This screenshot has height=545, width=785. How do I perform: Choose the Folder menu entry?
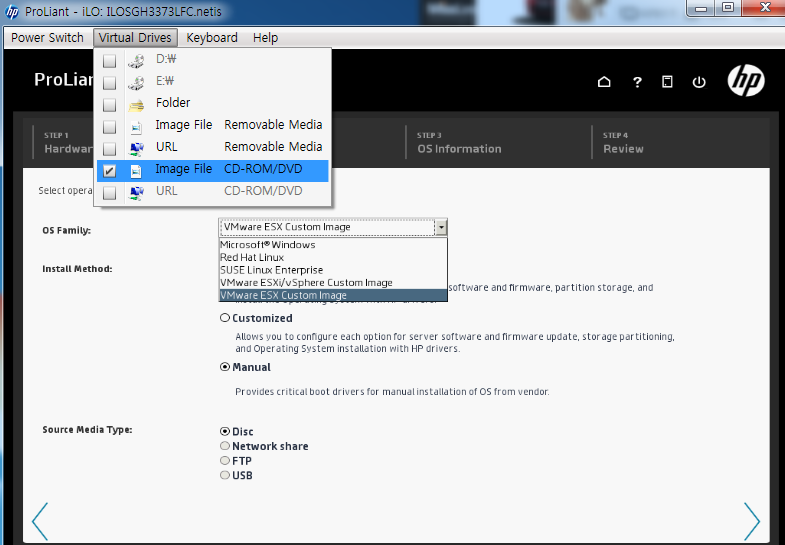pyautogui.click(x=212, y=103)
